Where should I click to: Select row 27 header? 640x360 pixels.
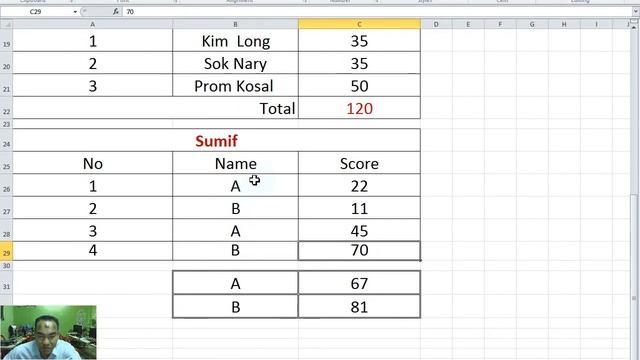pyautogui.click(x=7, y=208)
